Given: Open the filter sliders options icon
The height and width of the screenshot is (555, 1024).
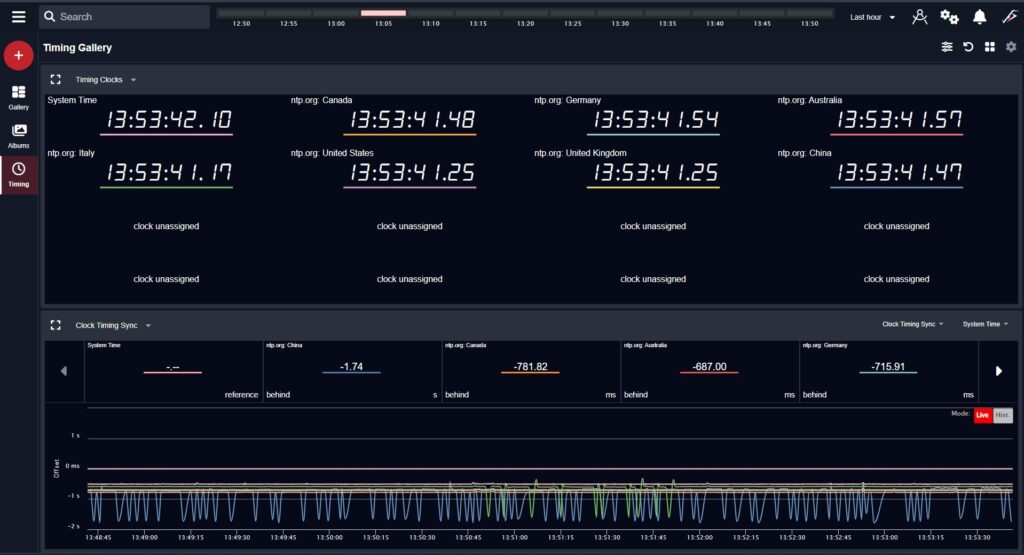Looking at the screenshot, I should 947,47.
